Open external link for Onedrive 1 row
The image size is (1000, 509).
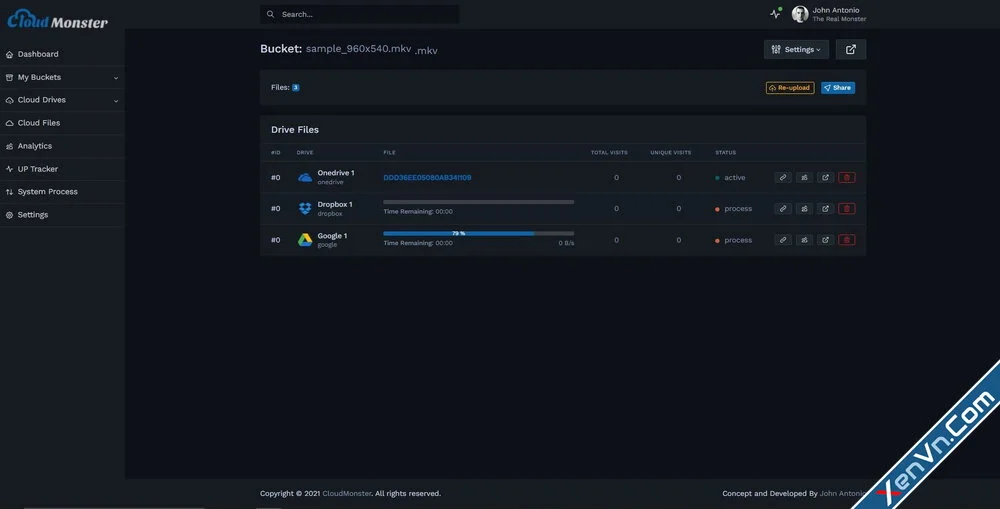pos(825,177)
